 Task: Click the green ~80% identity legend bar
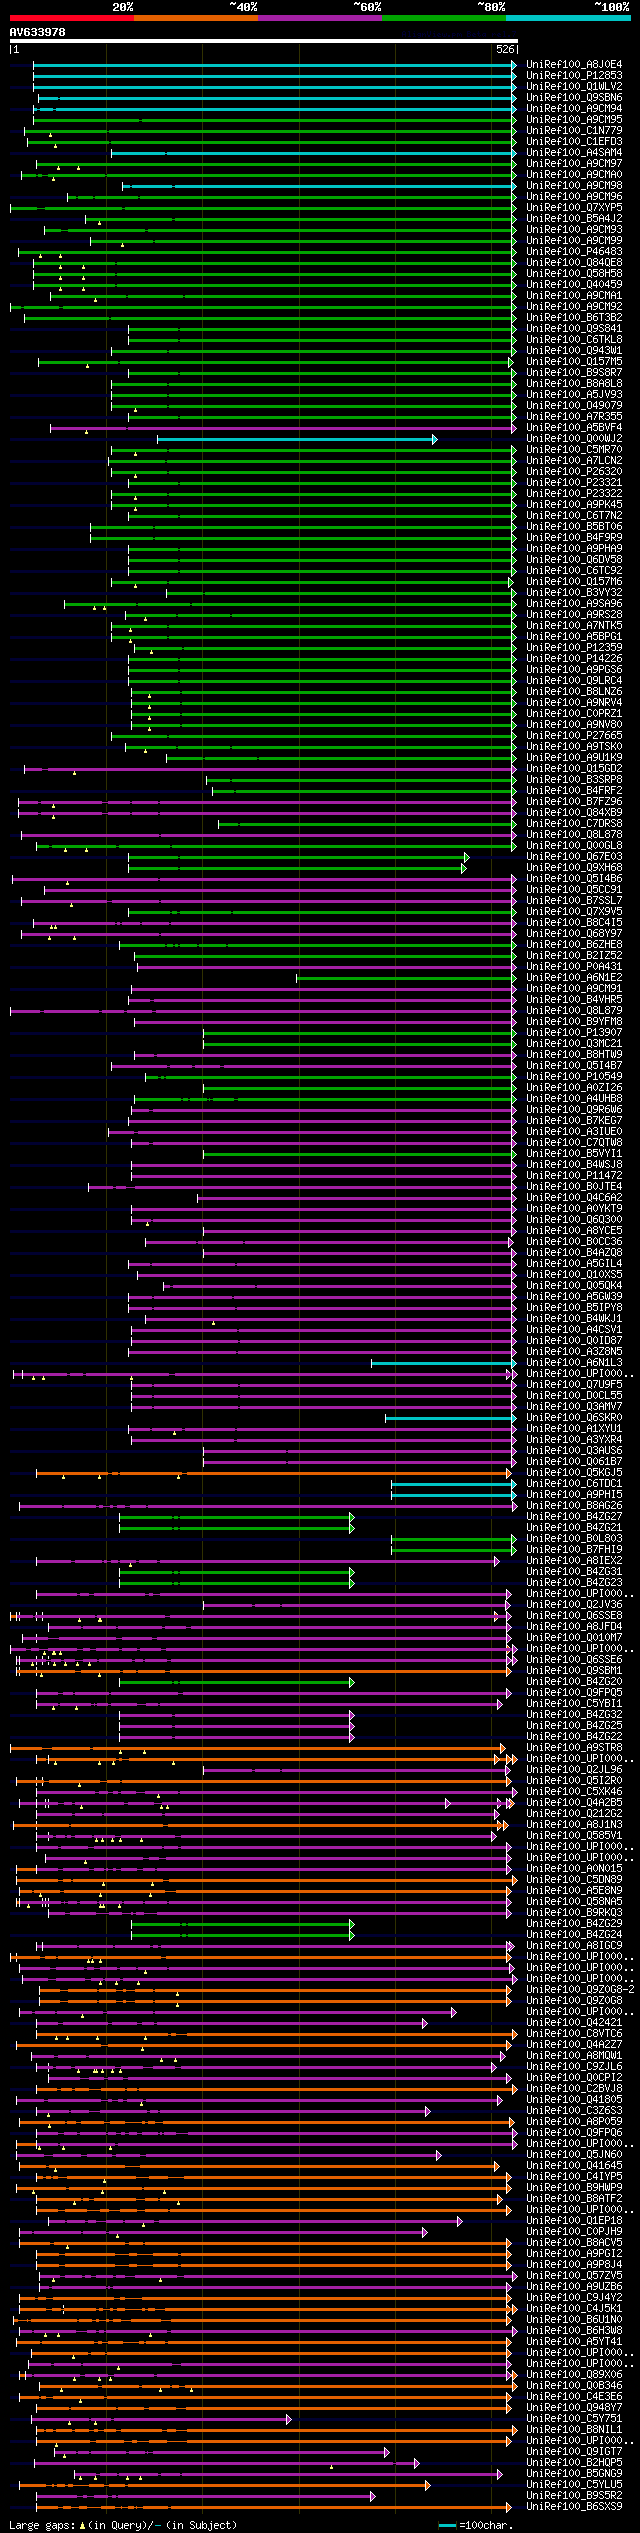click(x=444, y=18)
